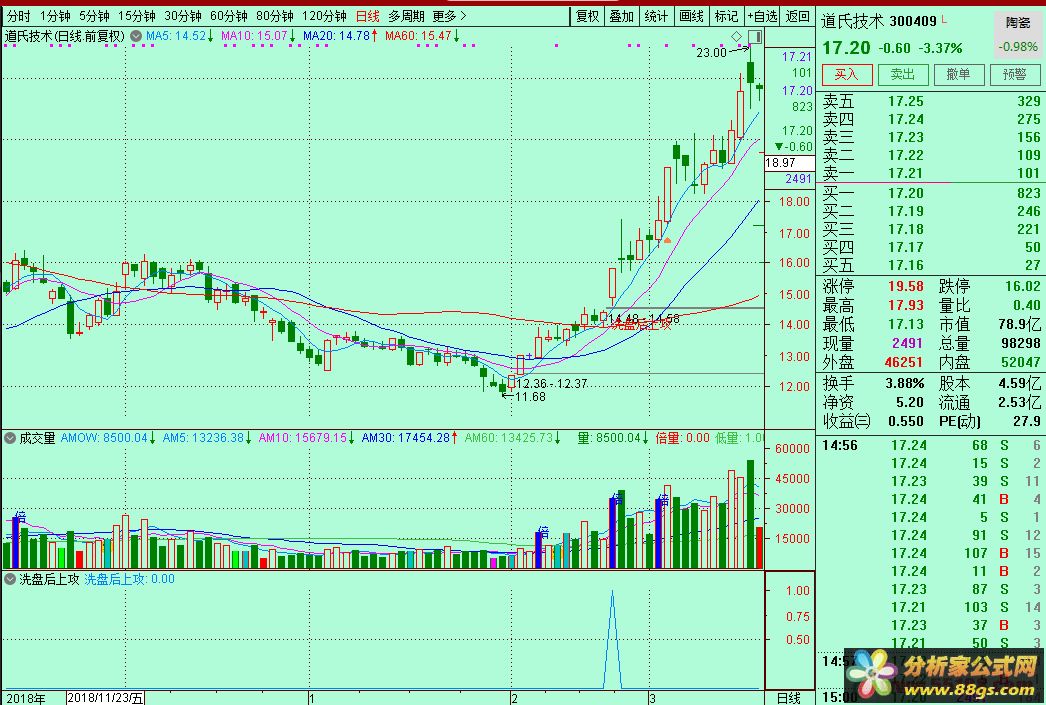Click the 日线 period label at chart bottom-right
The width and height of the screenshot is (1046, 705).
point(789,698)
